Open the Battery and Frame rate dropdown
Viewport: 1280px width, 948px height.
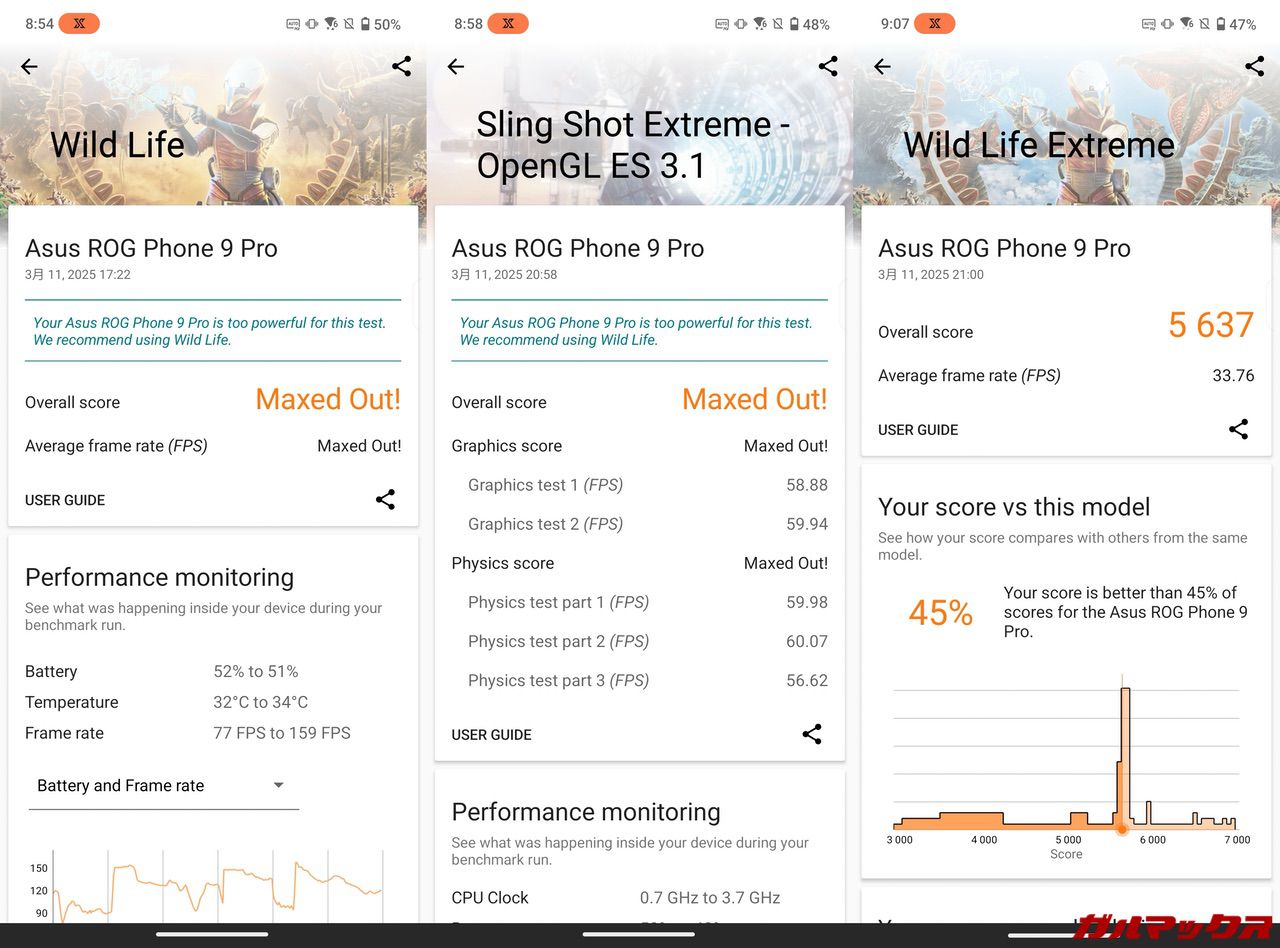pyautogui.click(x=163, y=786)
